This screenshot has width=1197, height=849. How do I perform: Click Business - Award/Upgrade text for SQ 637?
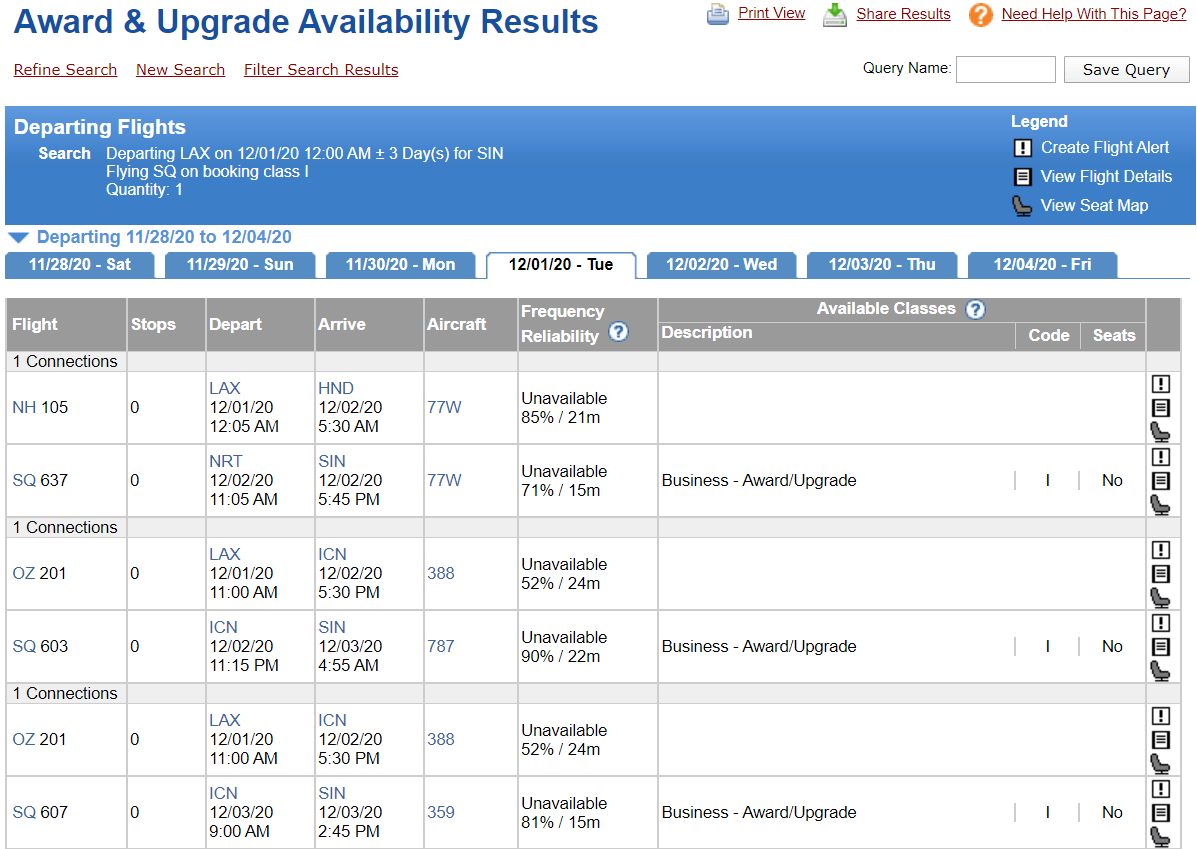point(759,481)
